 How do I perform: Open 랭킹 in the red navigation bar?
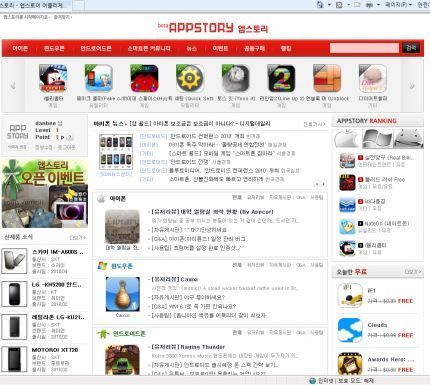286,48
